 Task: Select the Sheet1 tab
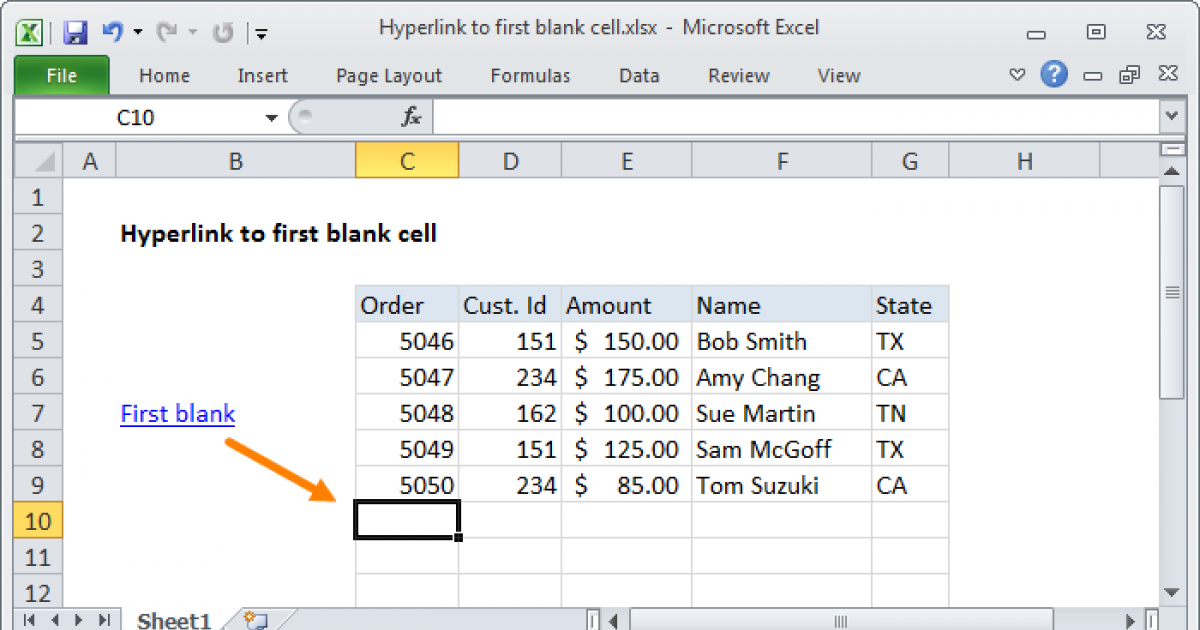pos(173,620)
